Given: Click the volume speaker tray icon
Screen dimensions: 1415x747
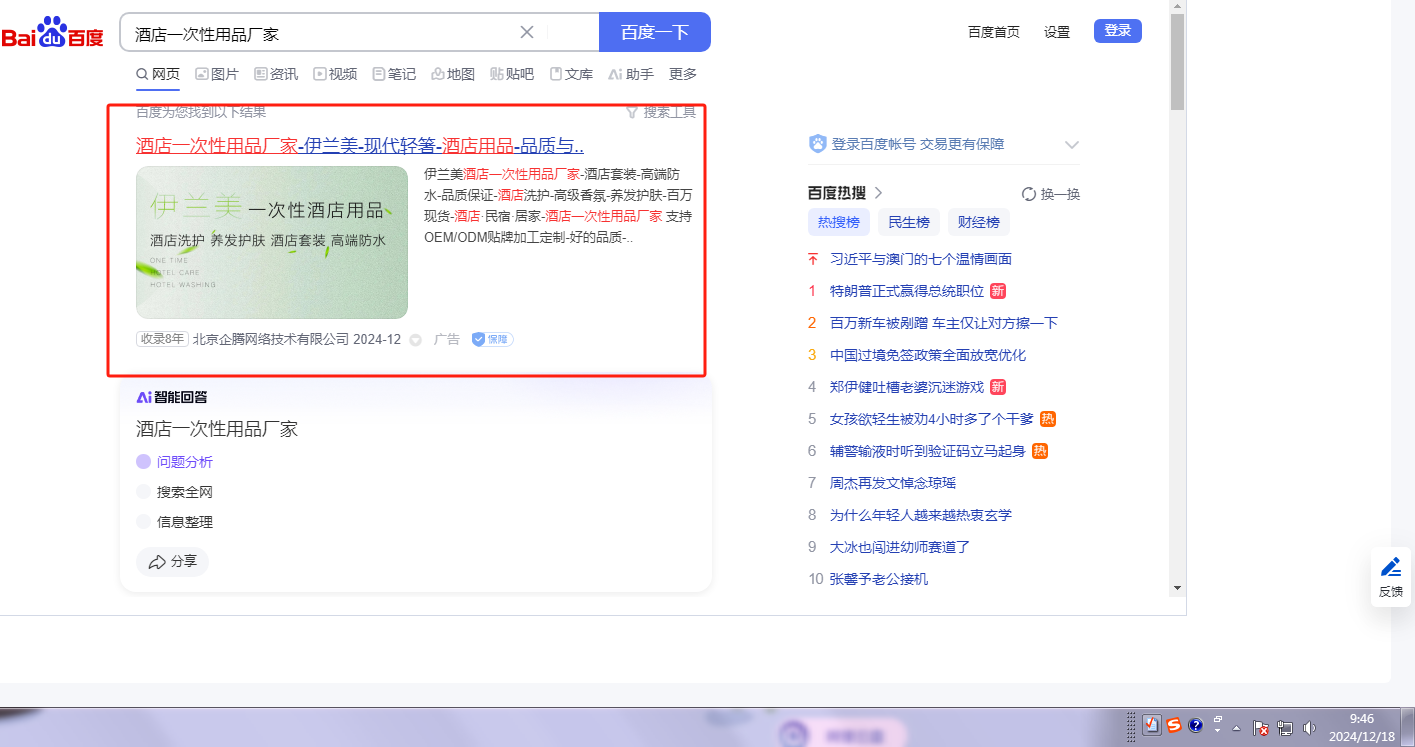Looking at the screenshot, I should (x=1309, y=728).
